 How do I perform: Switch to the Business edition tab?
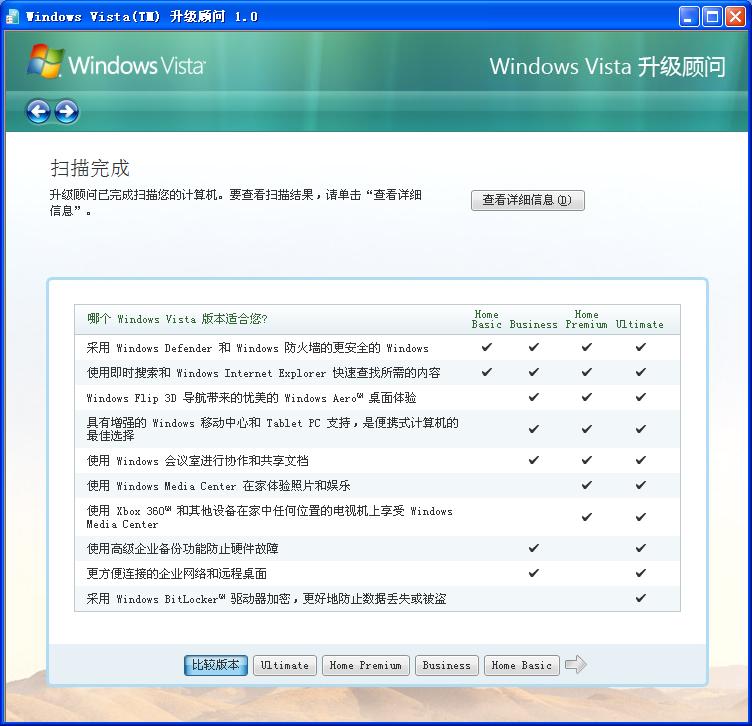pos(446,665)
